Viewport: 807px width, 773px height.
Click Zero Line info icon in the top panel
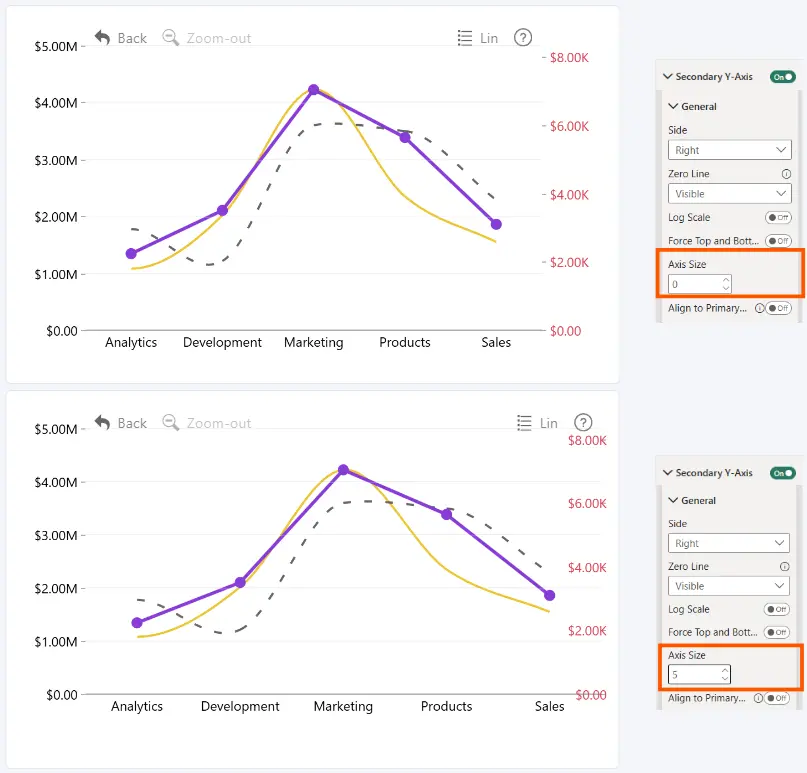tap(786, 174)
